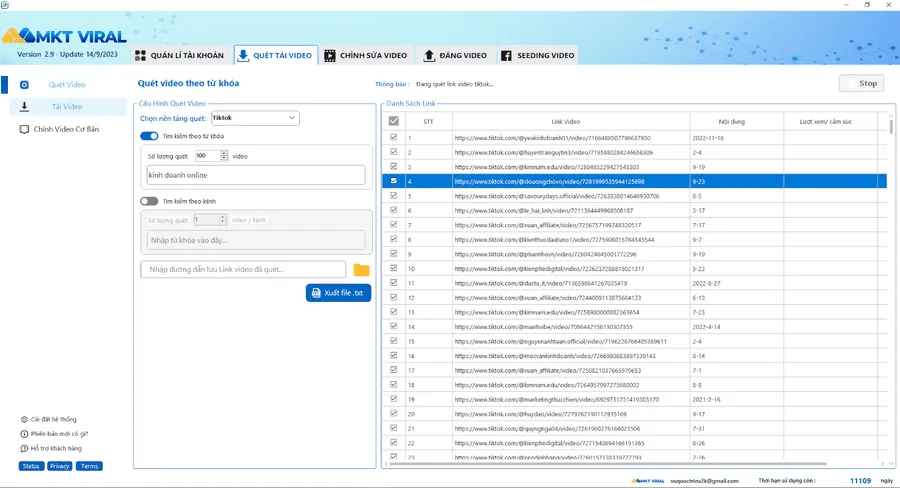Click the Quét Video camera icon in sidebar
This screenshot has width=900, height=488.
tap(24, 84)
